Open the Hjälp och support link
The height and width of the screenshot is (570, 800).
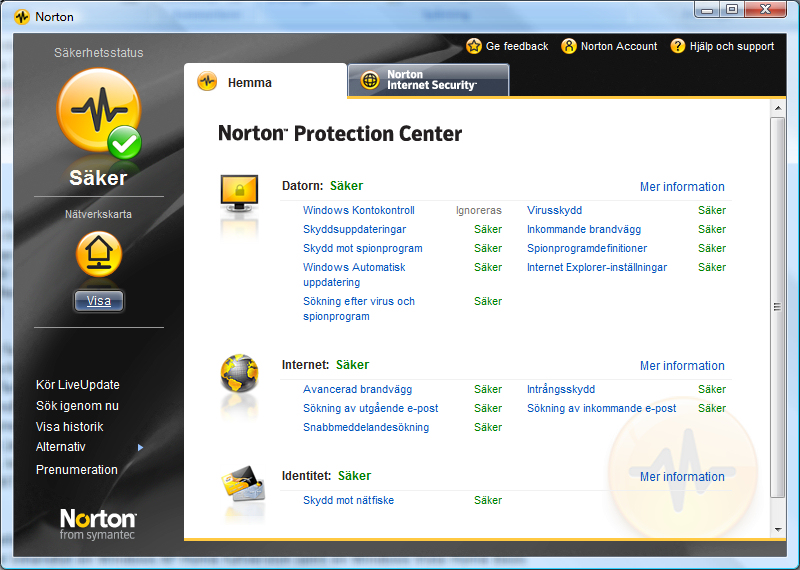(x=732, y=46)
